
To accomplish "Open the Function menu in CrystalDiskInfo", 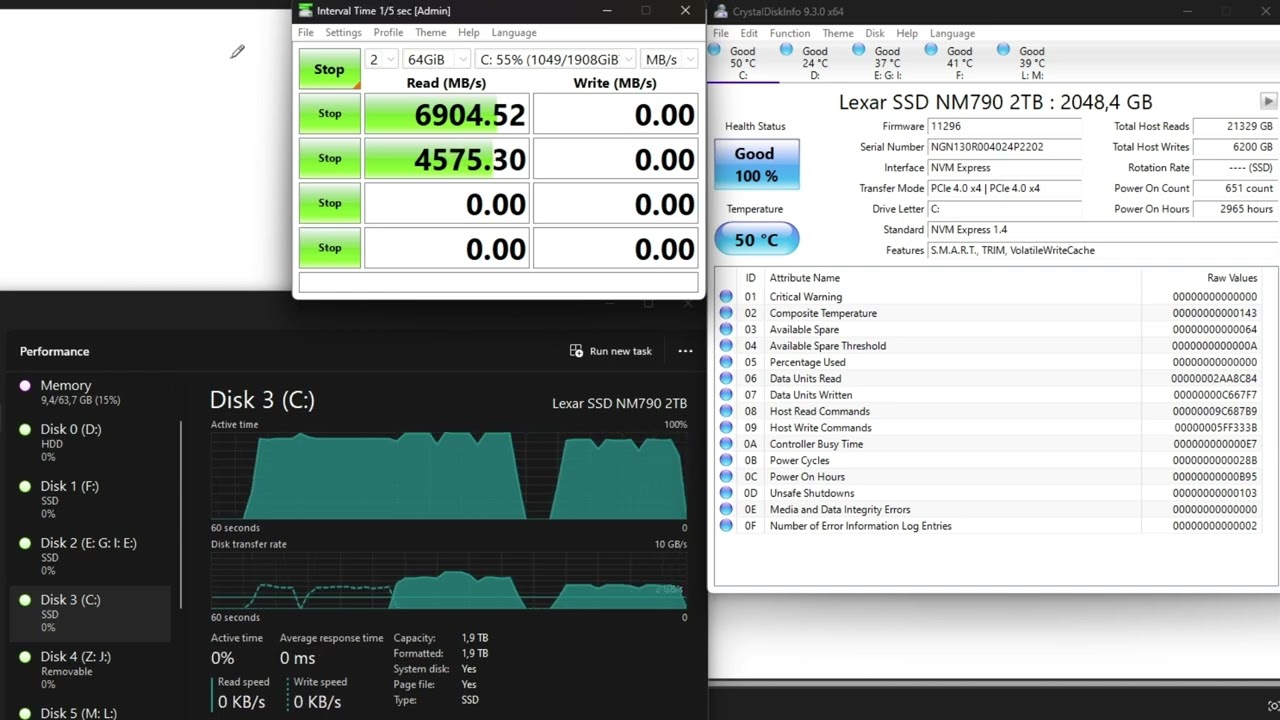I will point(790,33).
